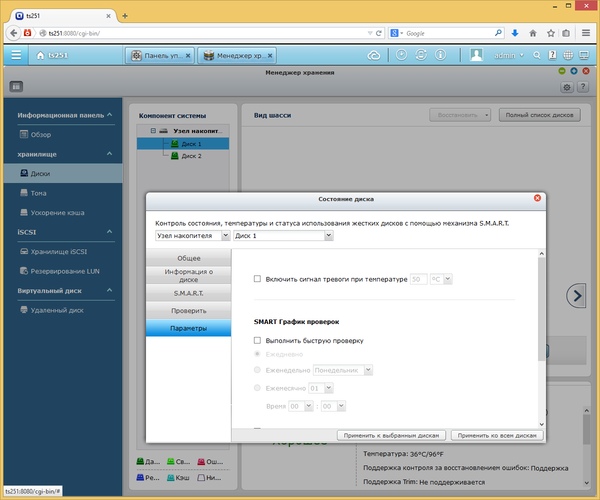
Task: Collapse Узел накопит. tree node
Action: click(x=153, y=130)
